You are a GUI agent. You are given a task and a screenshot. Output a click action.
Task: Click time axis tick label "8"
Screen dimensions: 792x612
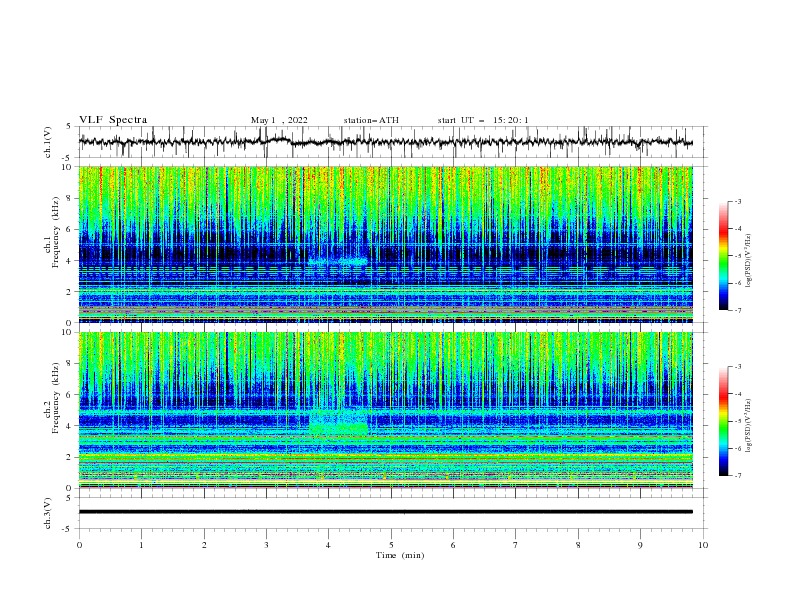578,545
